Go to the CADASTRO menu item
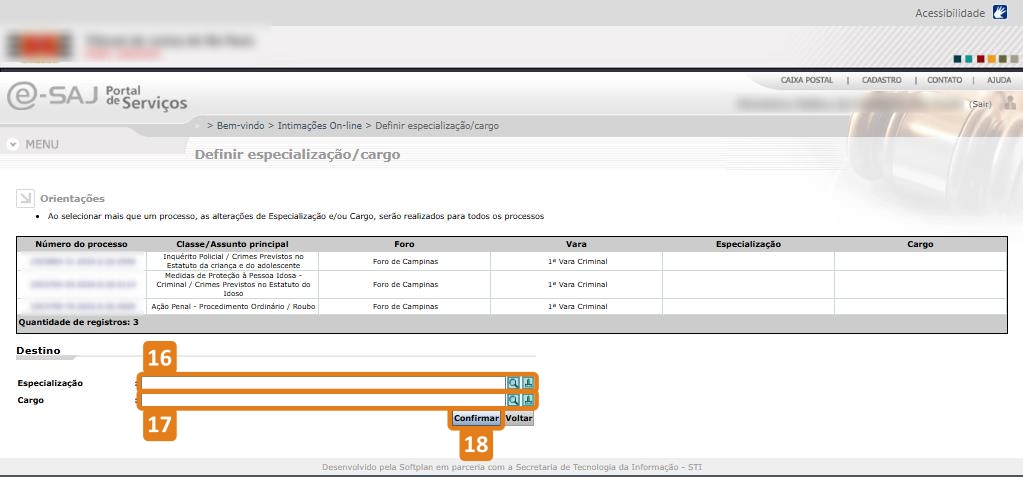 pos(881,80)
